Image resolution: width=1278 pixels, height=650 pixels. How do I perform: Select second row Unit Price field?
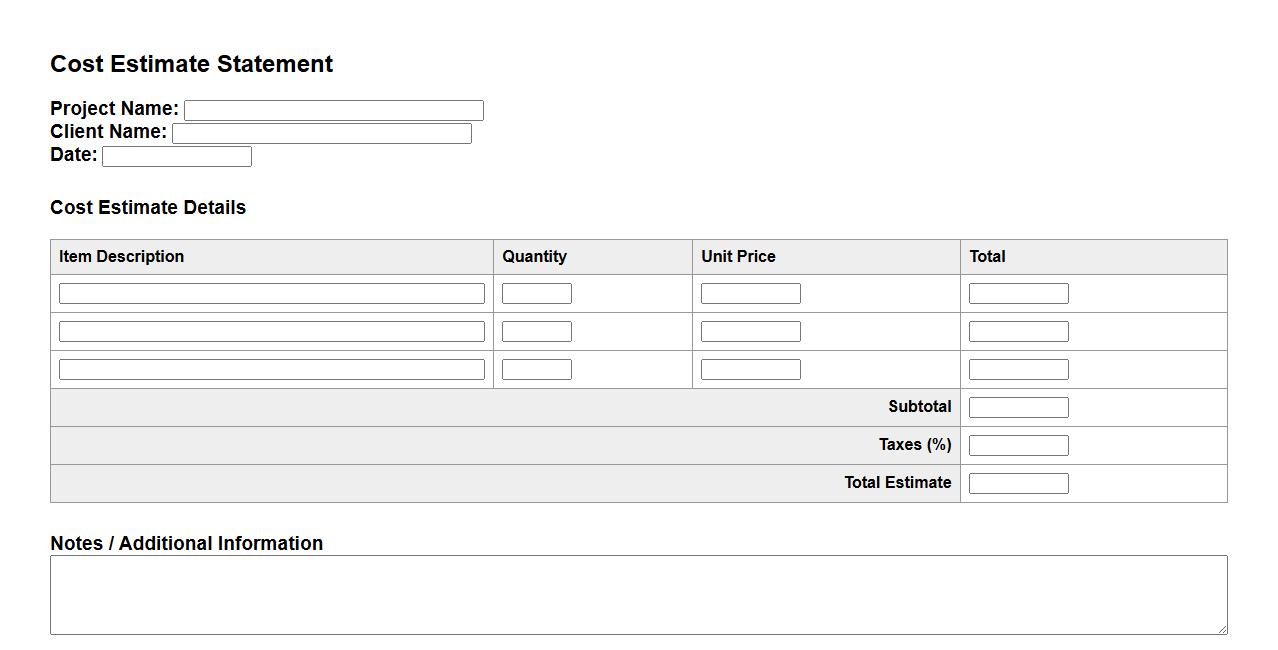750,331
